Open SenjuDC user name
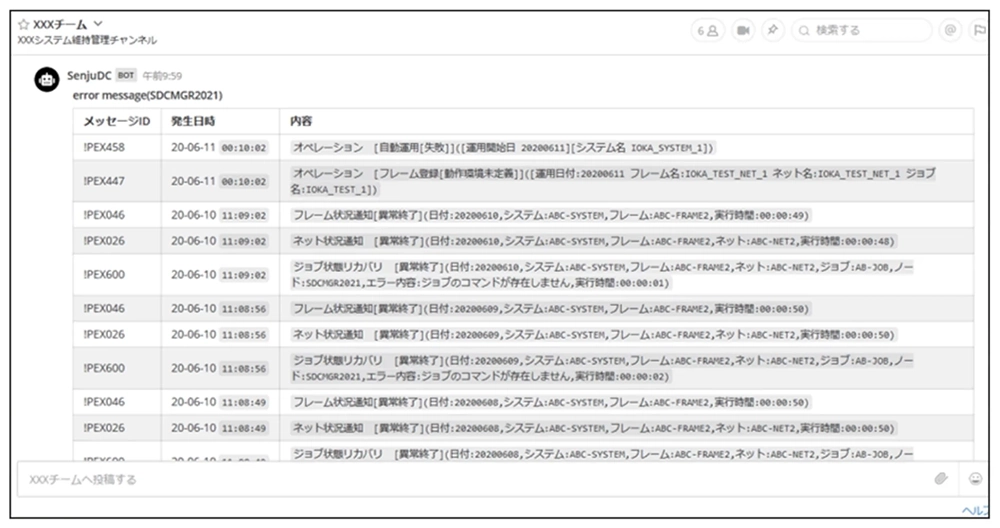The image size is (1000, 528). point(89,76)
